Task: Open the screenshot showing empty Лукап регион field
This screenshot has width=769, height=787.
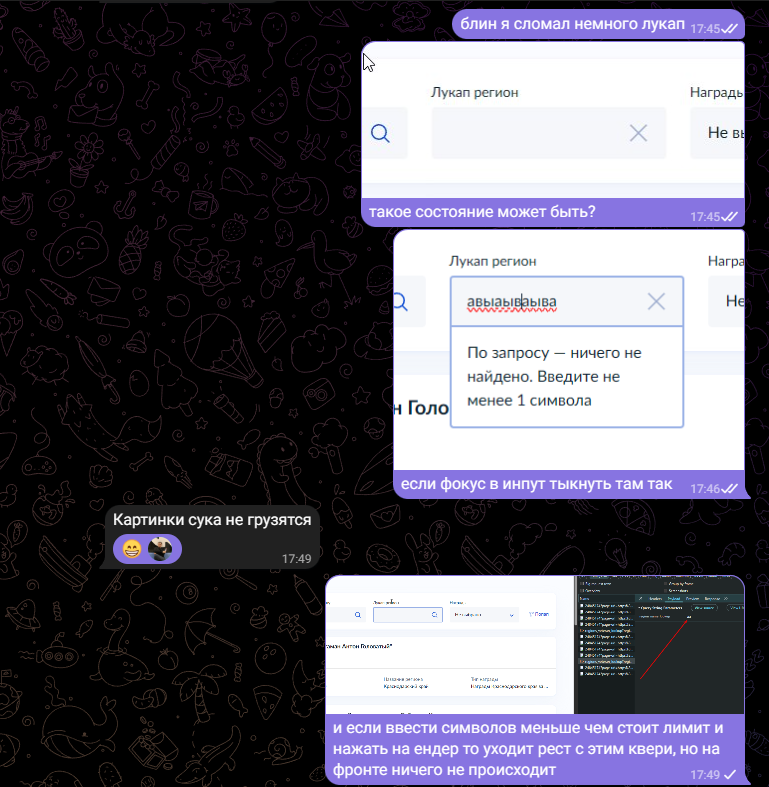Action: [x=553, y=119]
